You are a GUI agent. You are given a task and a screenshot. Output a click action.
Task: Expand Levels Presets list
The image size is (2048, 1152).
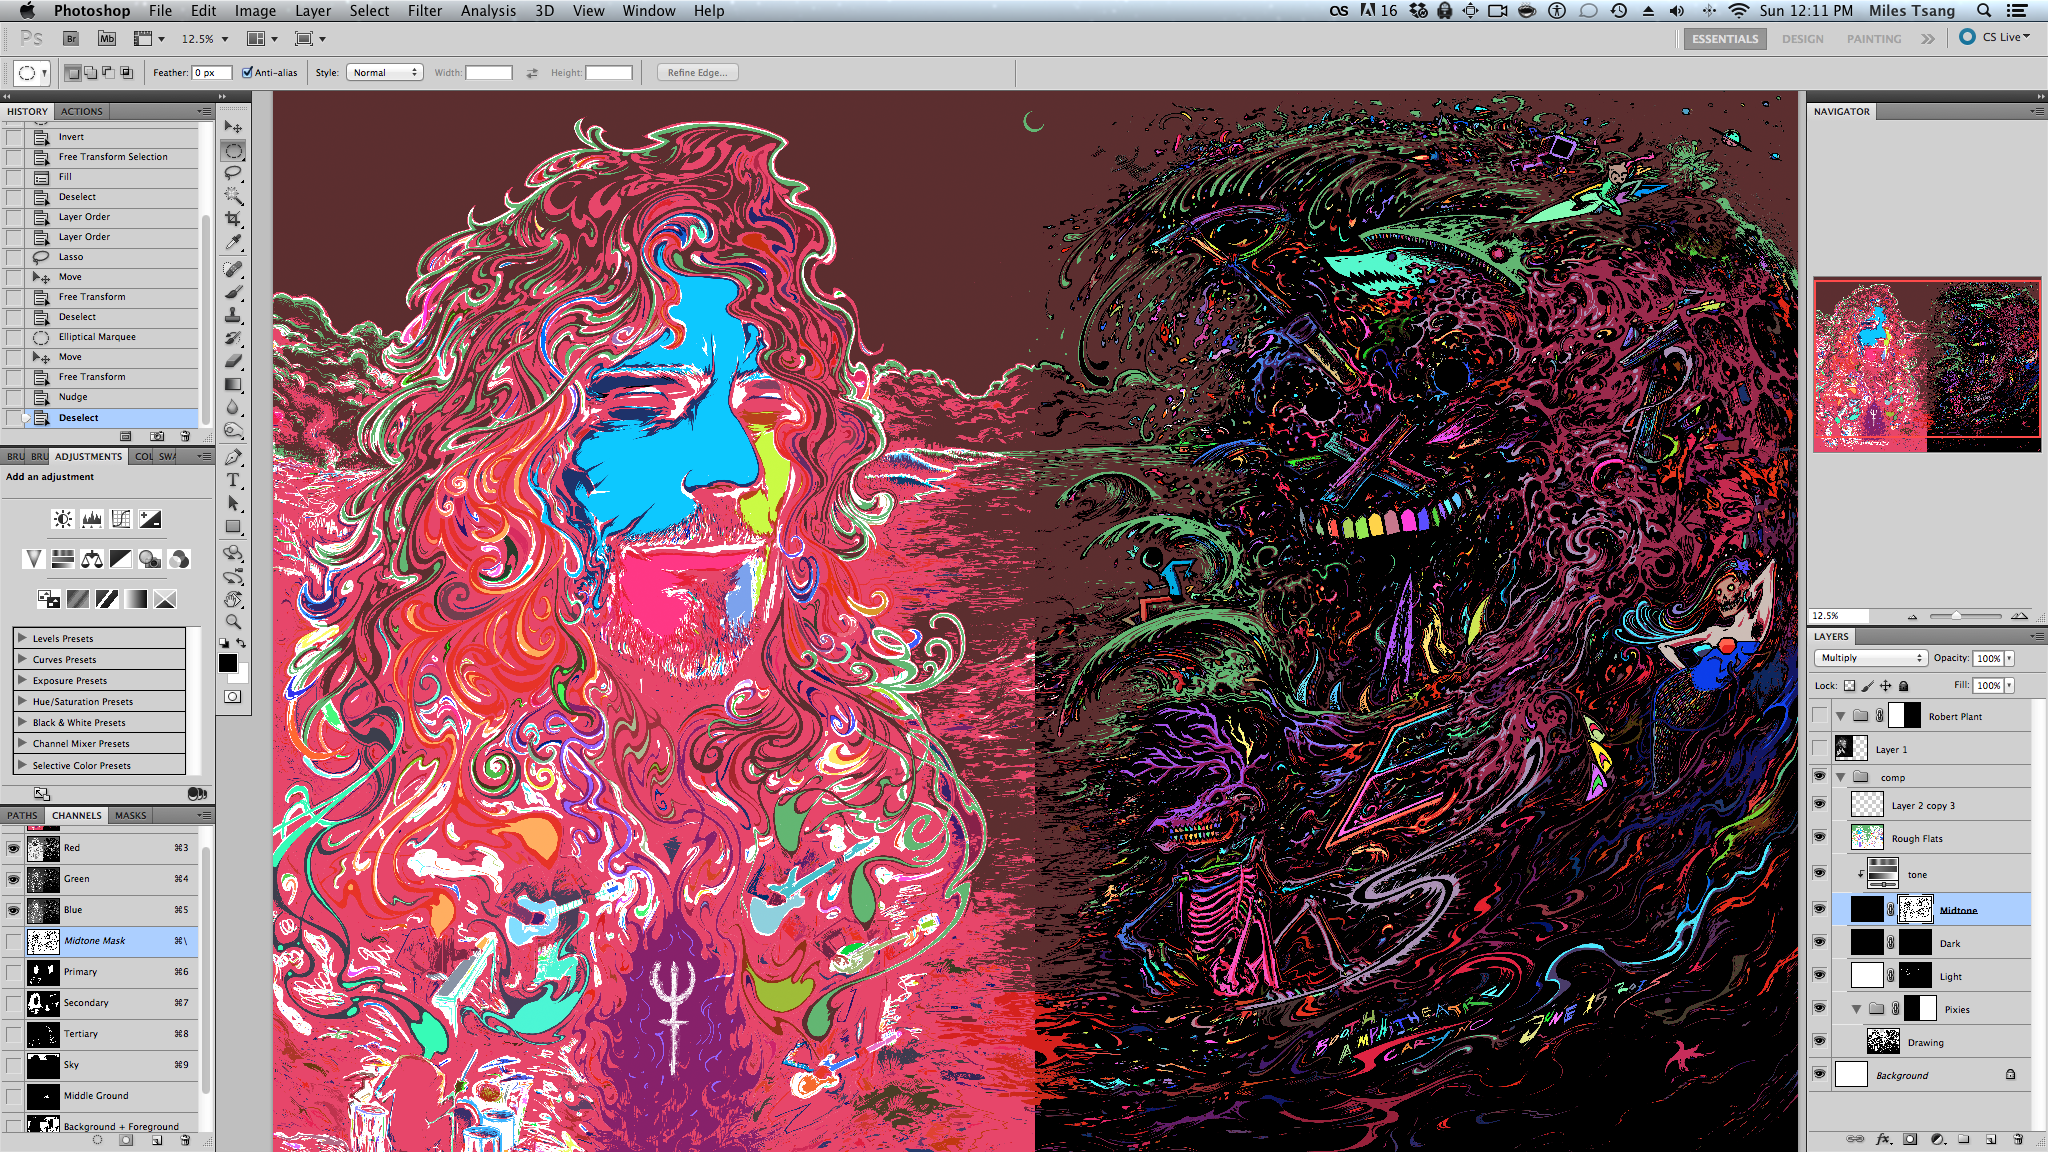(x=22, y=638)
